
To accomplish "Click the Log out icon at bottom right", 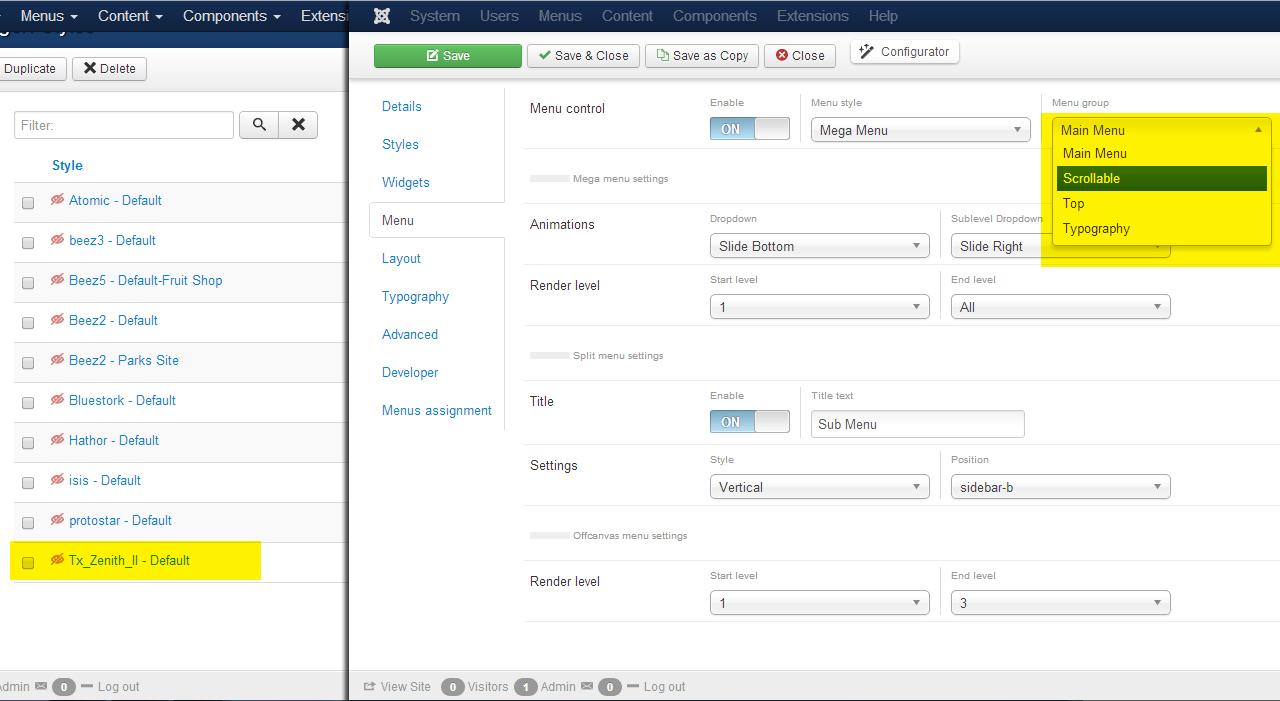I will coord(634,686).
